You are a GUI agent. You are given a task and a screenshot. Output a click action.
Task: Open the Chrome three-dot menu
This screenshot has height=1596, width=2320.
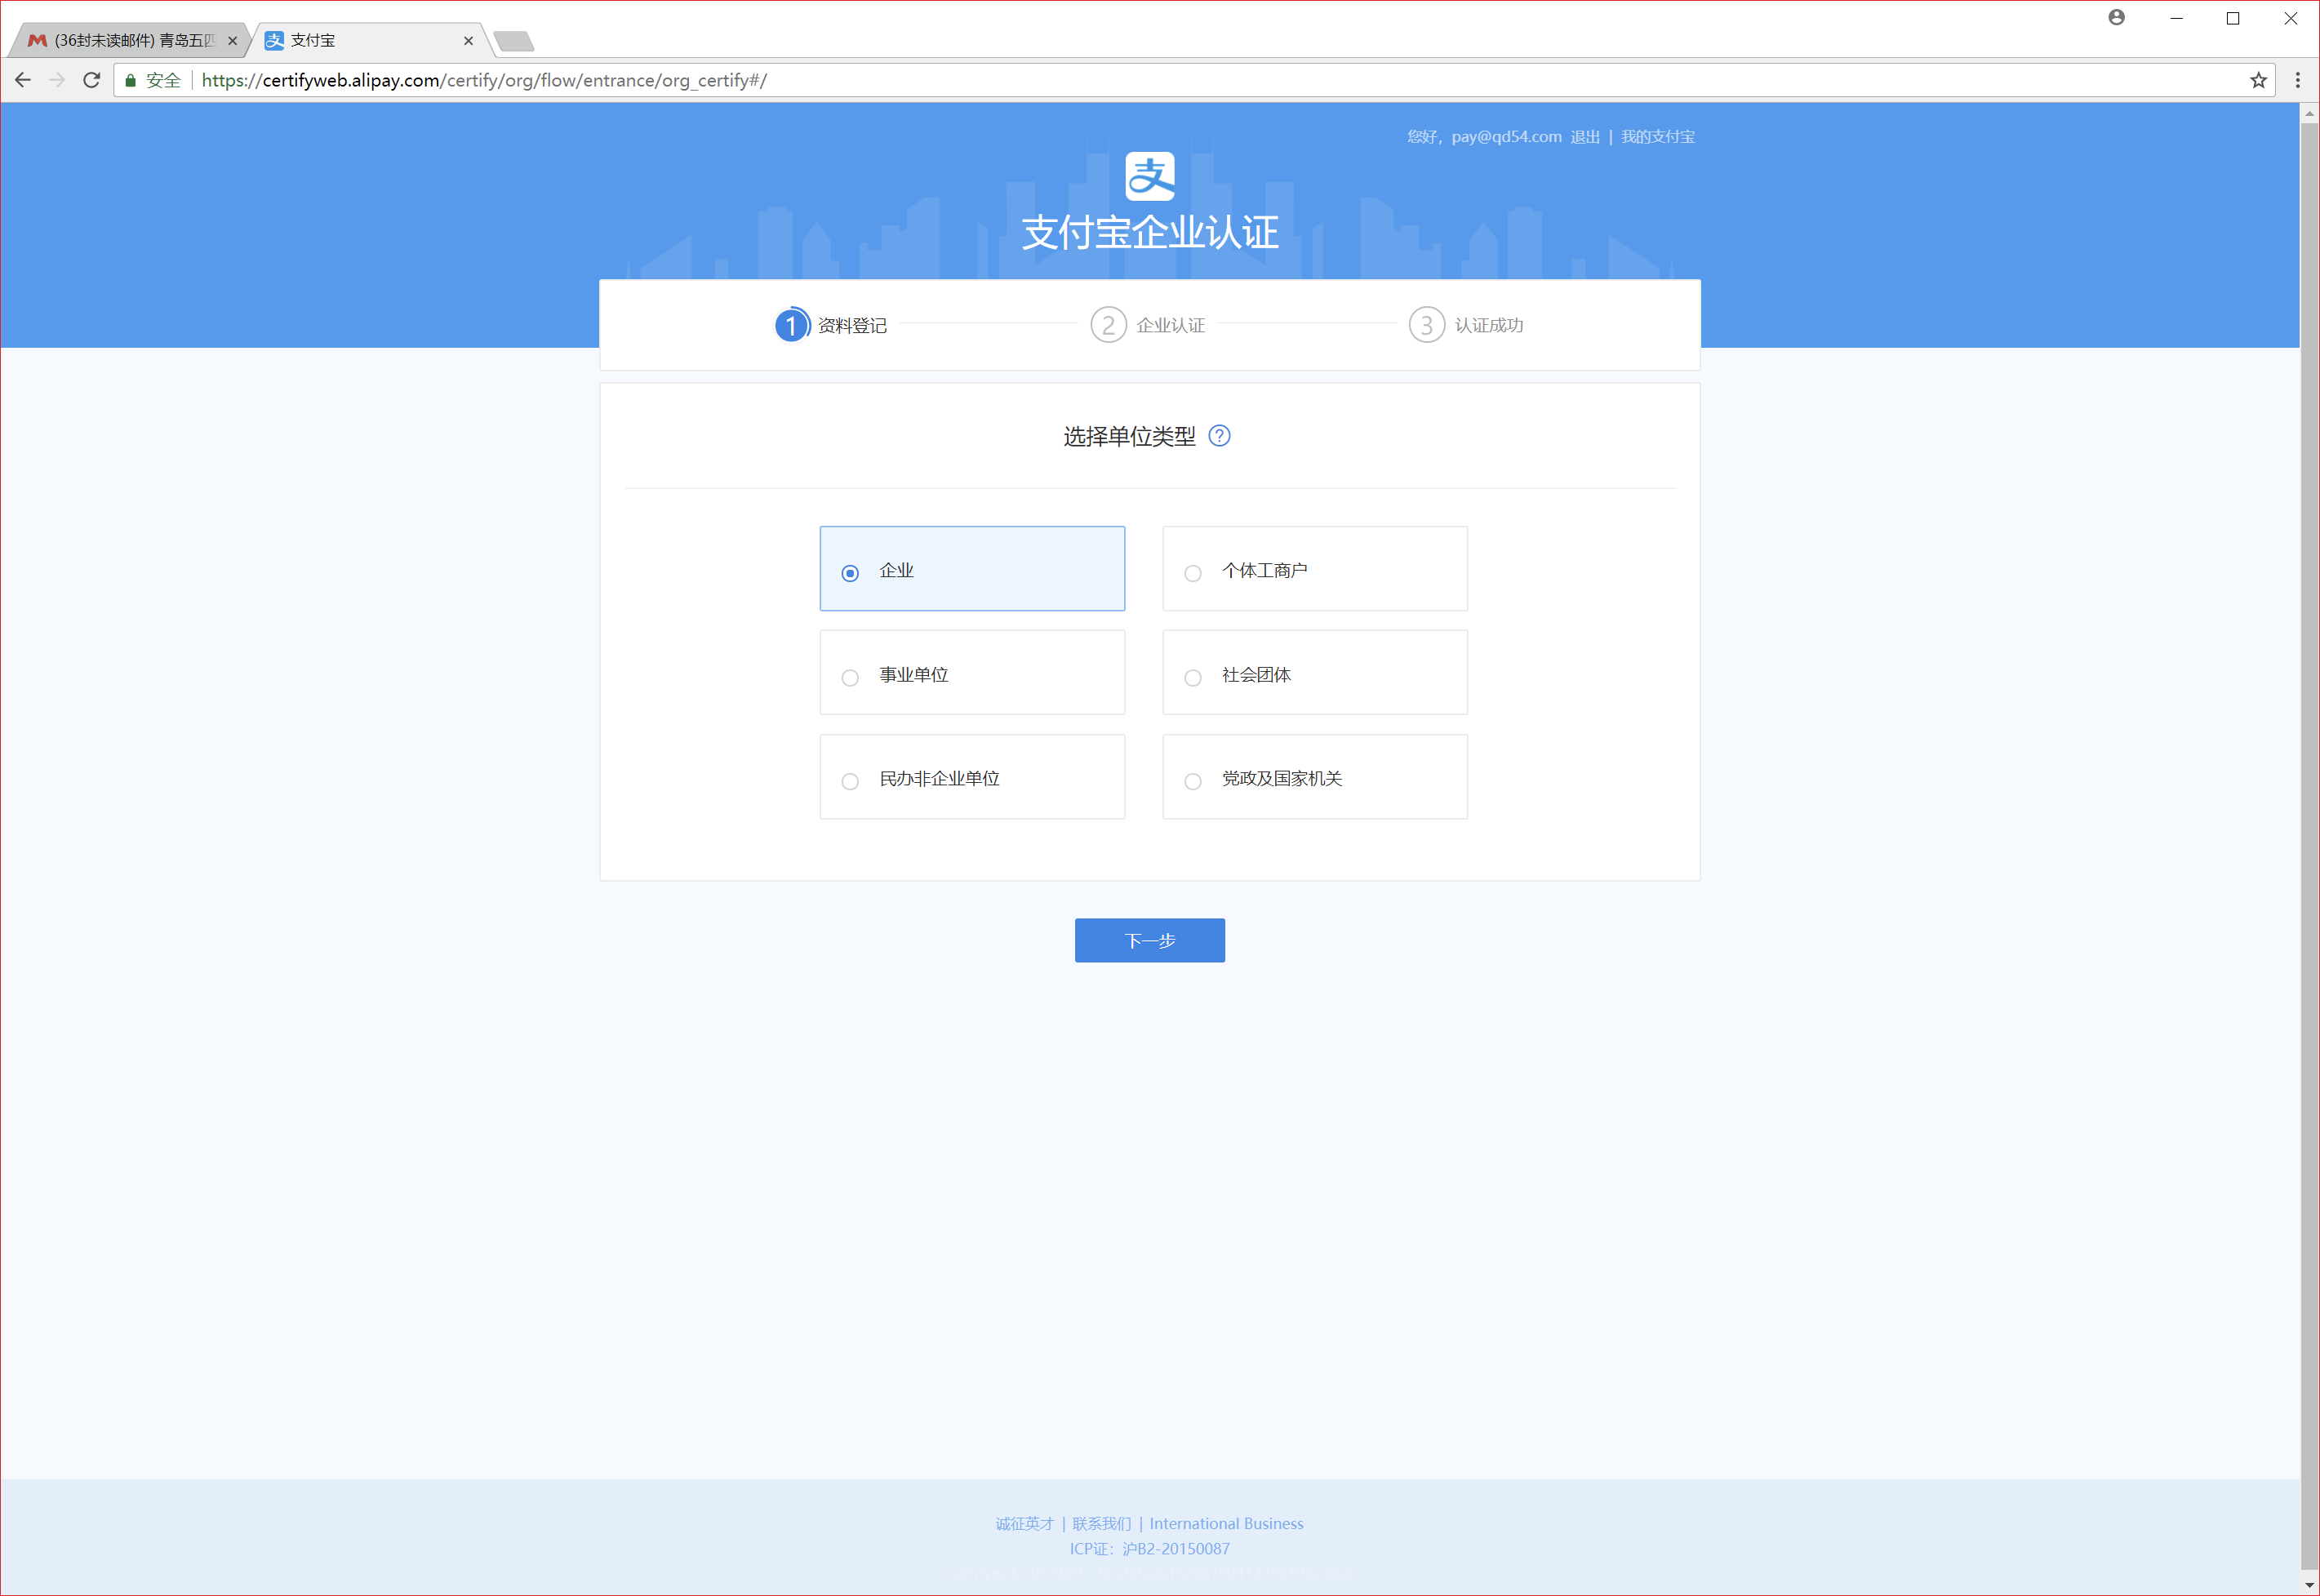pos(2297,80)
